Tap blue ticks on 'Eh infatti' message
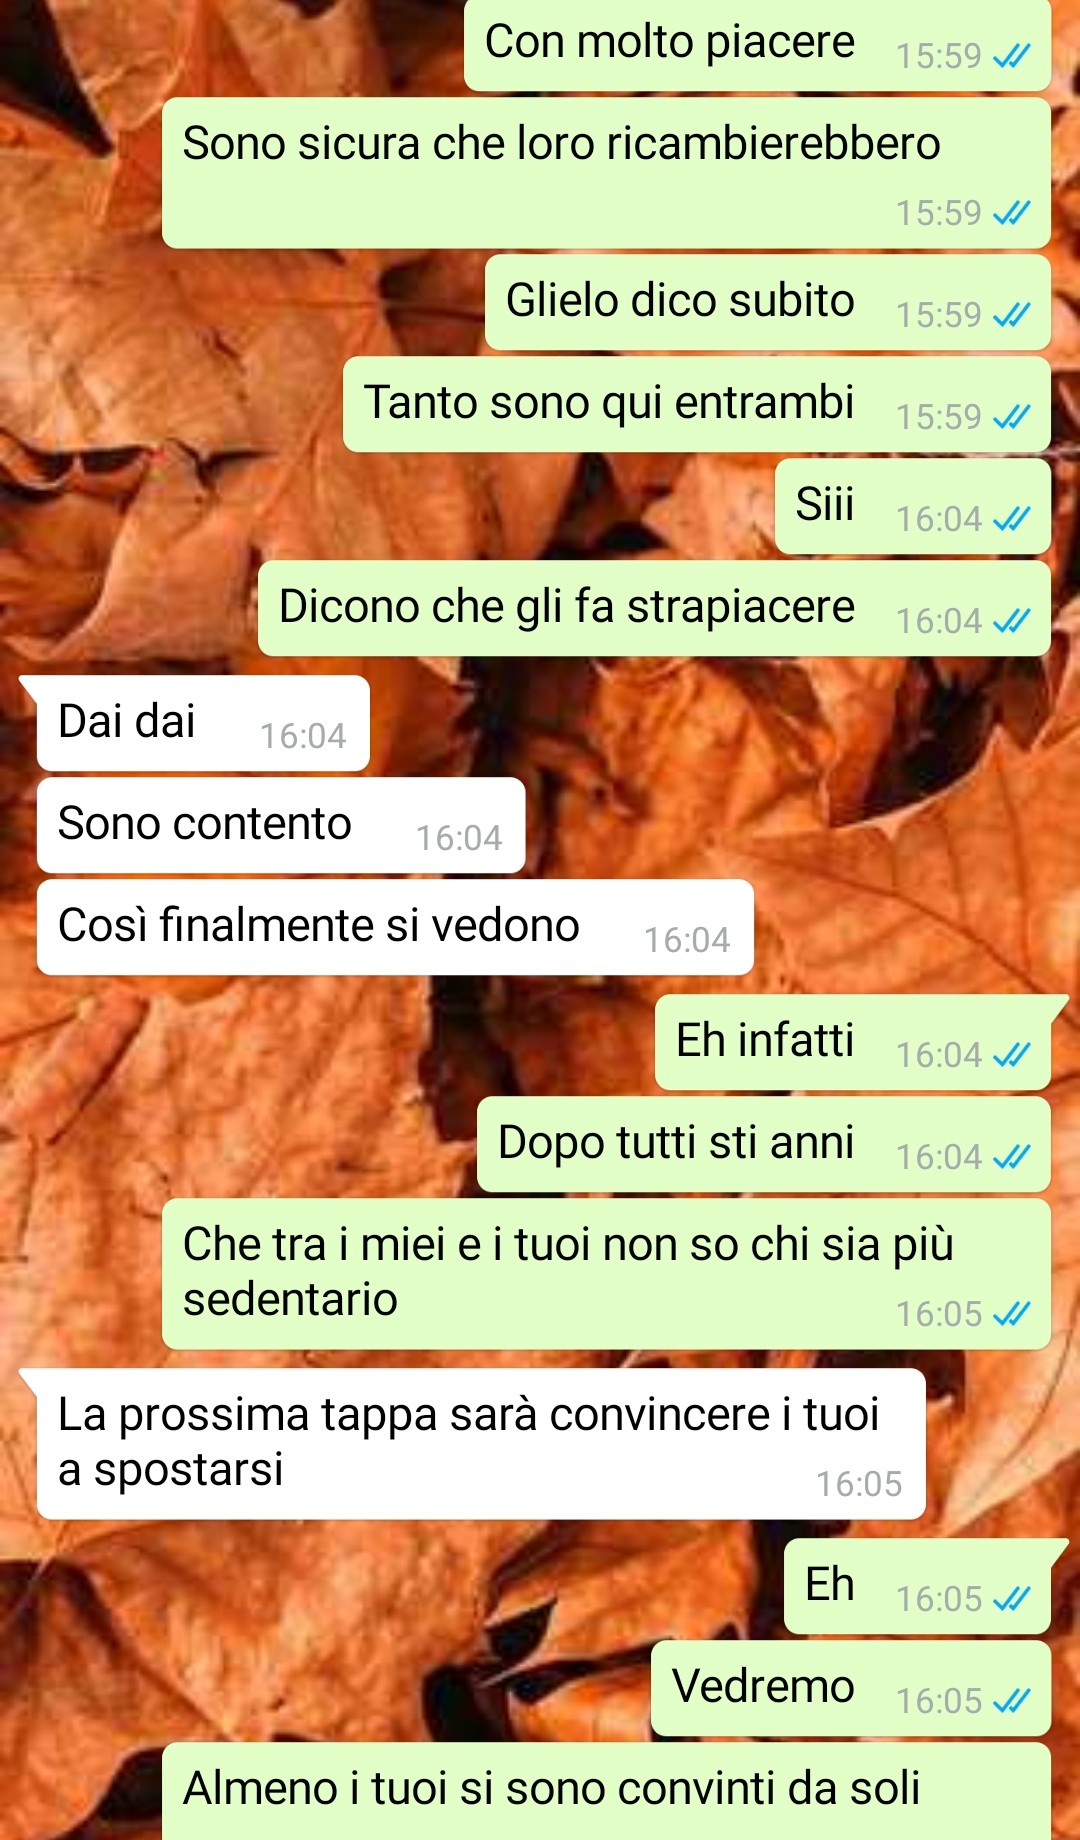 click(x=1011, y=1055)
